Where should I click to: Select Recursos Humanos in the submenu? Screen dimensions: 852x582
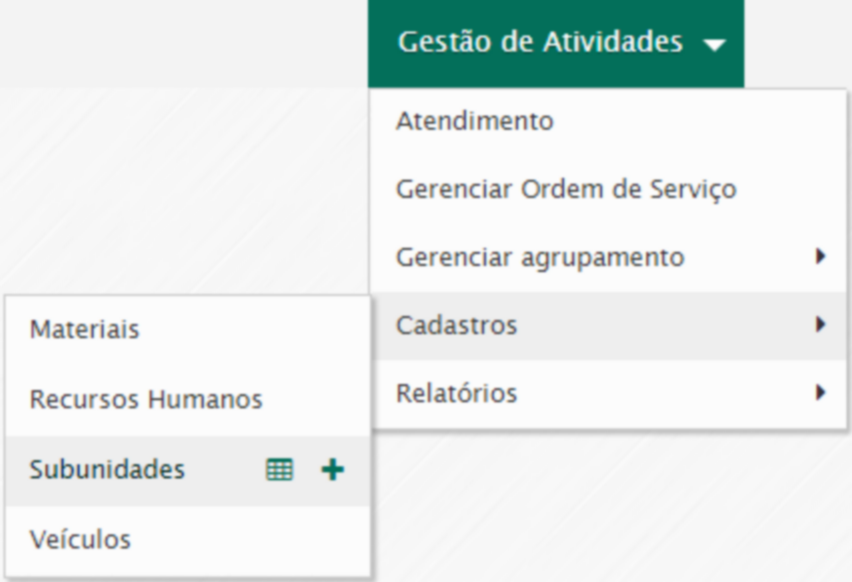[146, 400]
